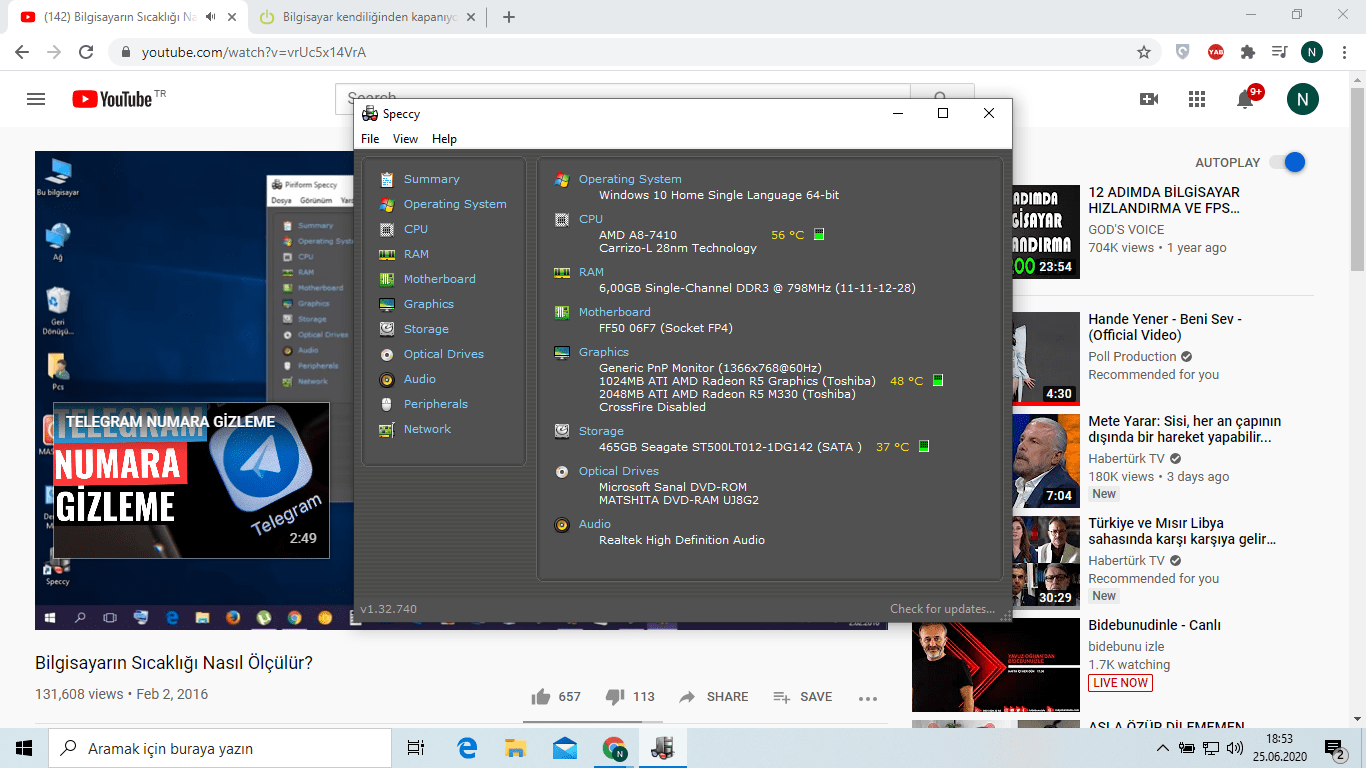1366x768 pixels.
Task: Click the Chrome address bar URL
Action: pos(254,52)
